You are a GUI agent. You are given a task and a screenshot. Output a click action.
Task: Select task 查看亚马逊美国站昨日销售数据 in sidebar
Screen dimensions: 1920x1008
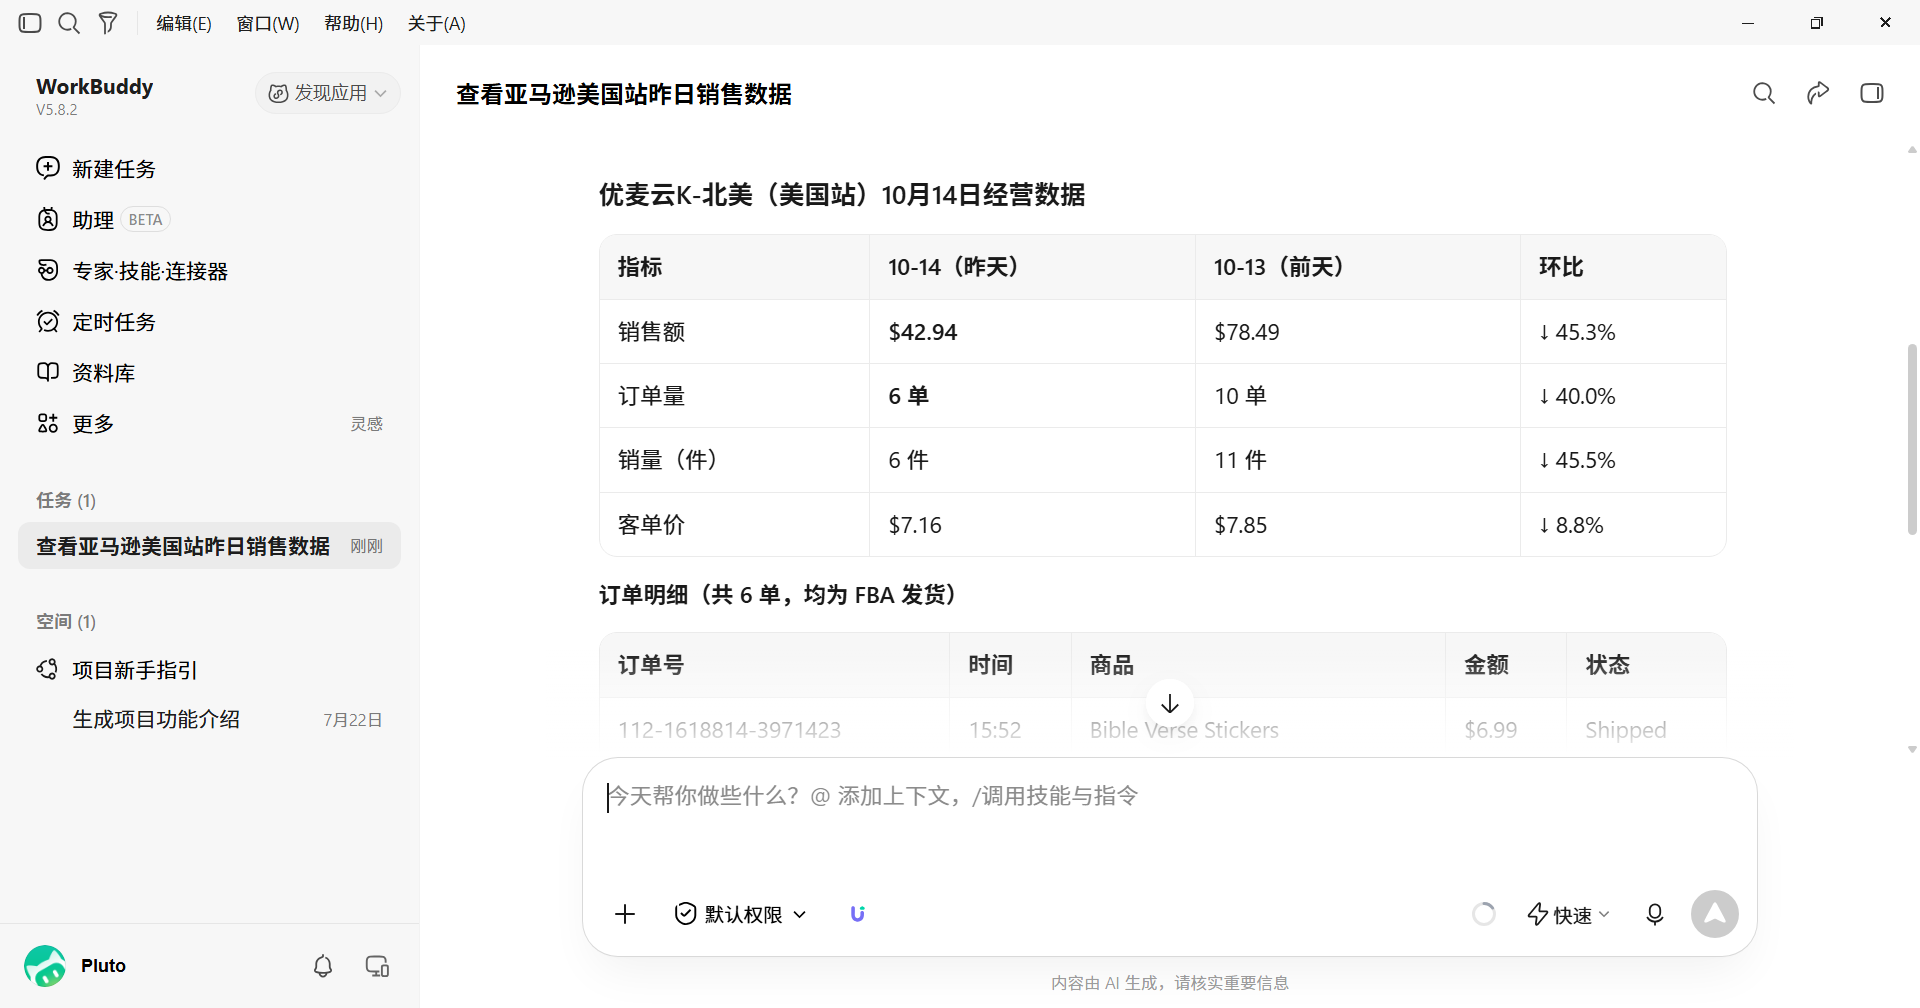point(209,546)
